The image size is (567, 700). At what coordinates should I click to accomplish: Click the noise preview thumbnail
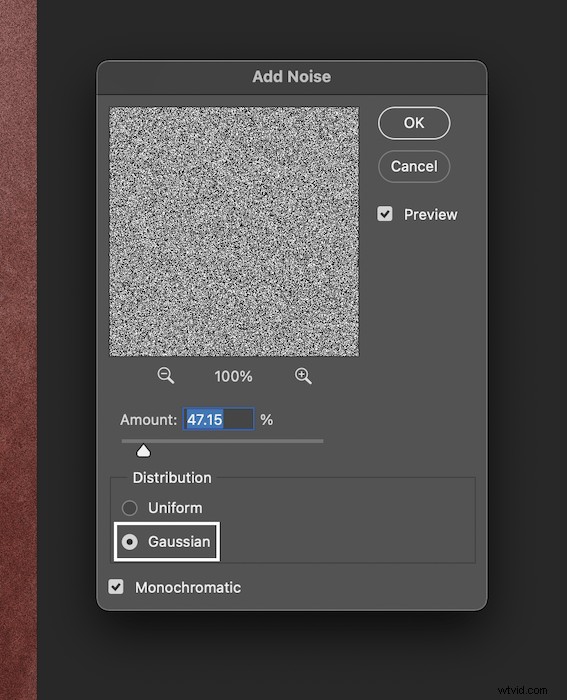click(x=234, y=231)
